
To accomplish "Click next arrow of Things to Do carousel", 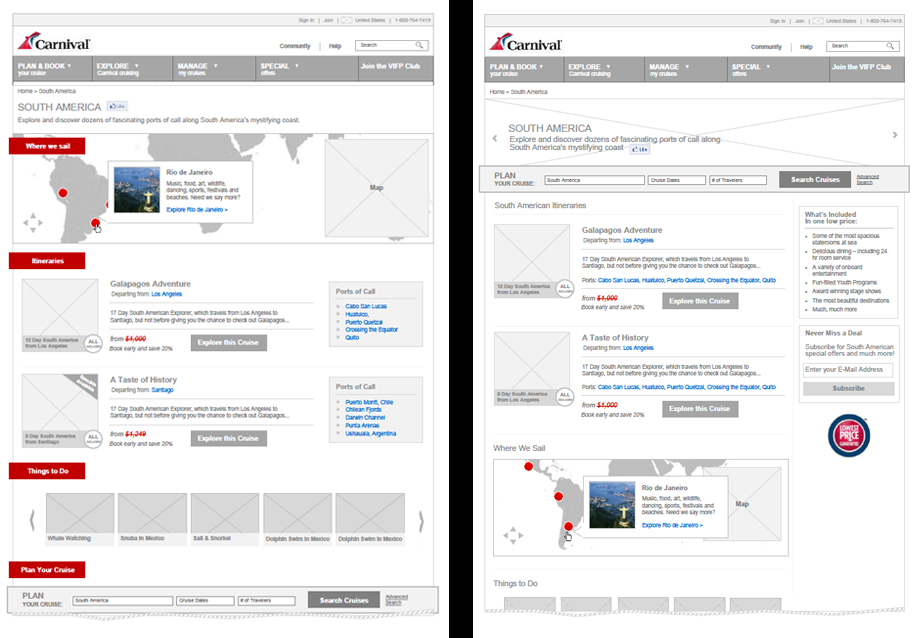I will [x=420, y=520].
